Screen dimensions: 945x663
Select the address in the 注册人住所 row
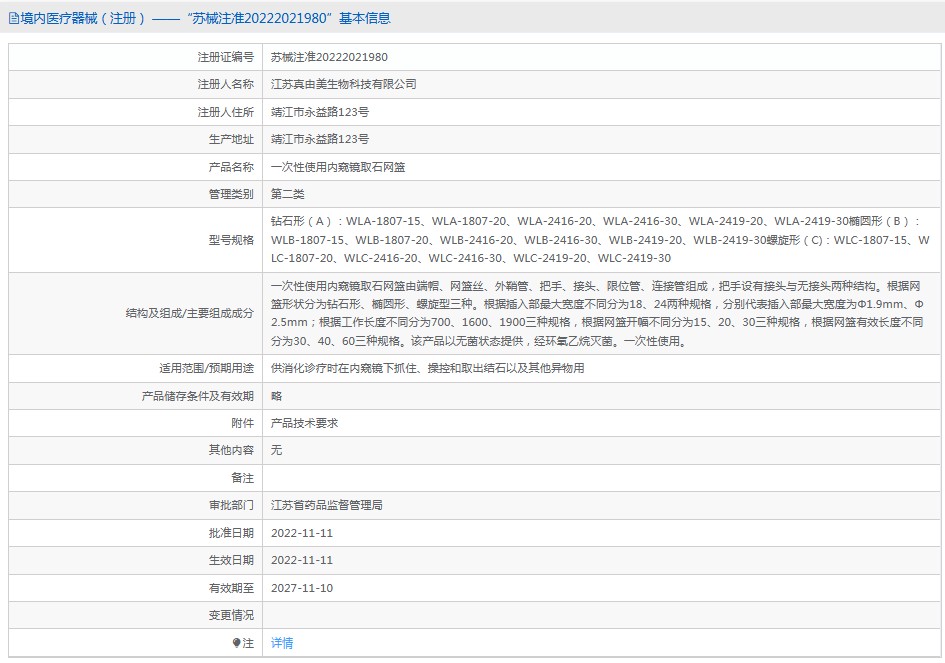320,112
